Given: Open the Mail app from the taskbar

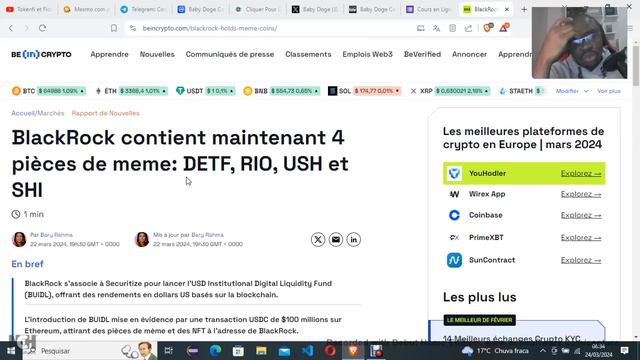Looking at the screenshot, I should click(284, 351).
